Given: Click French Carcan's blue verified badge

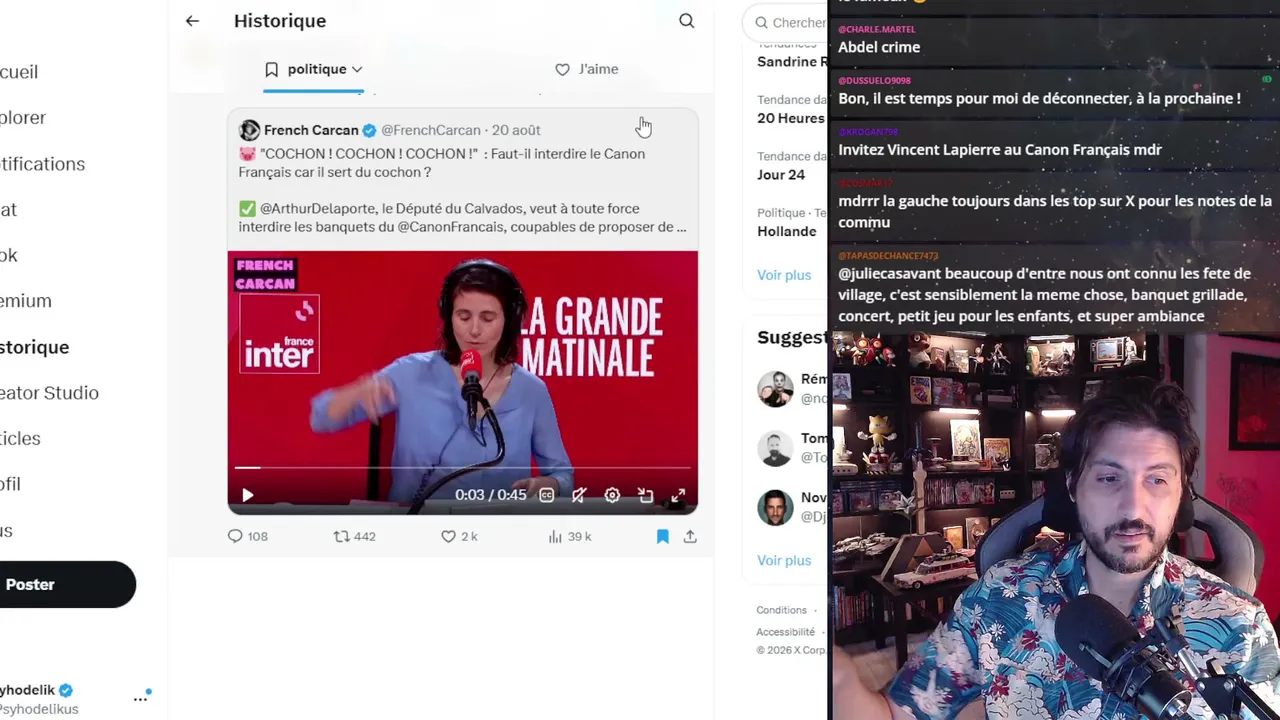Looking at the screenshot, I should (x=369, y=130).
